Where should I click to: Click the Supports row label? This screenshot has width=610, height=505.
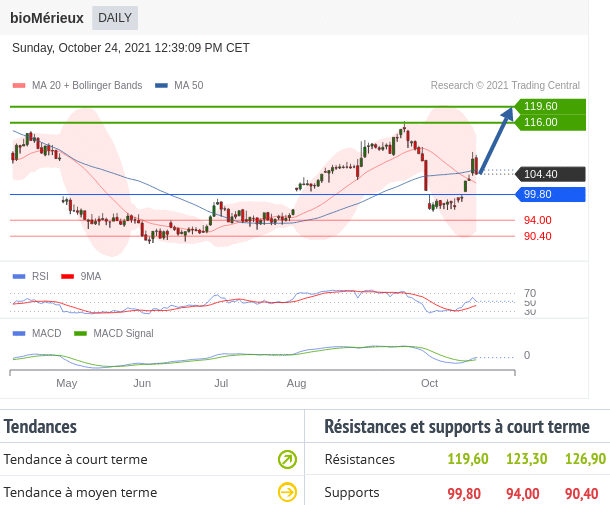(x=352, y=493)
